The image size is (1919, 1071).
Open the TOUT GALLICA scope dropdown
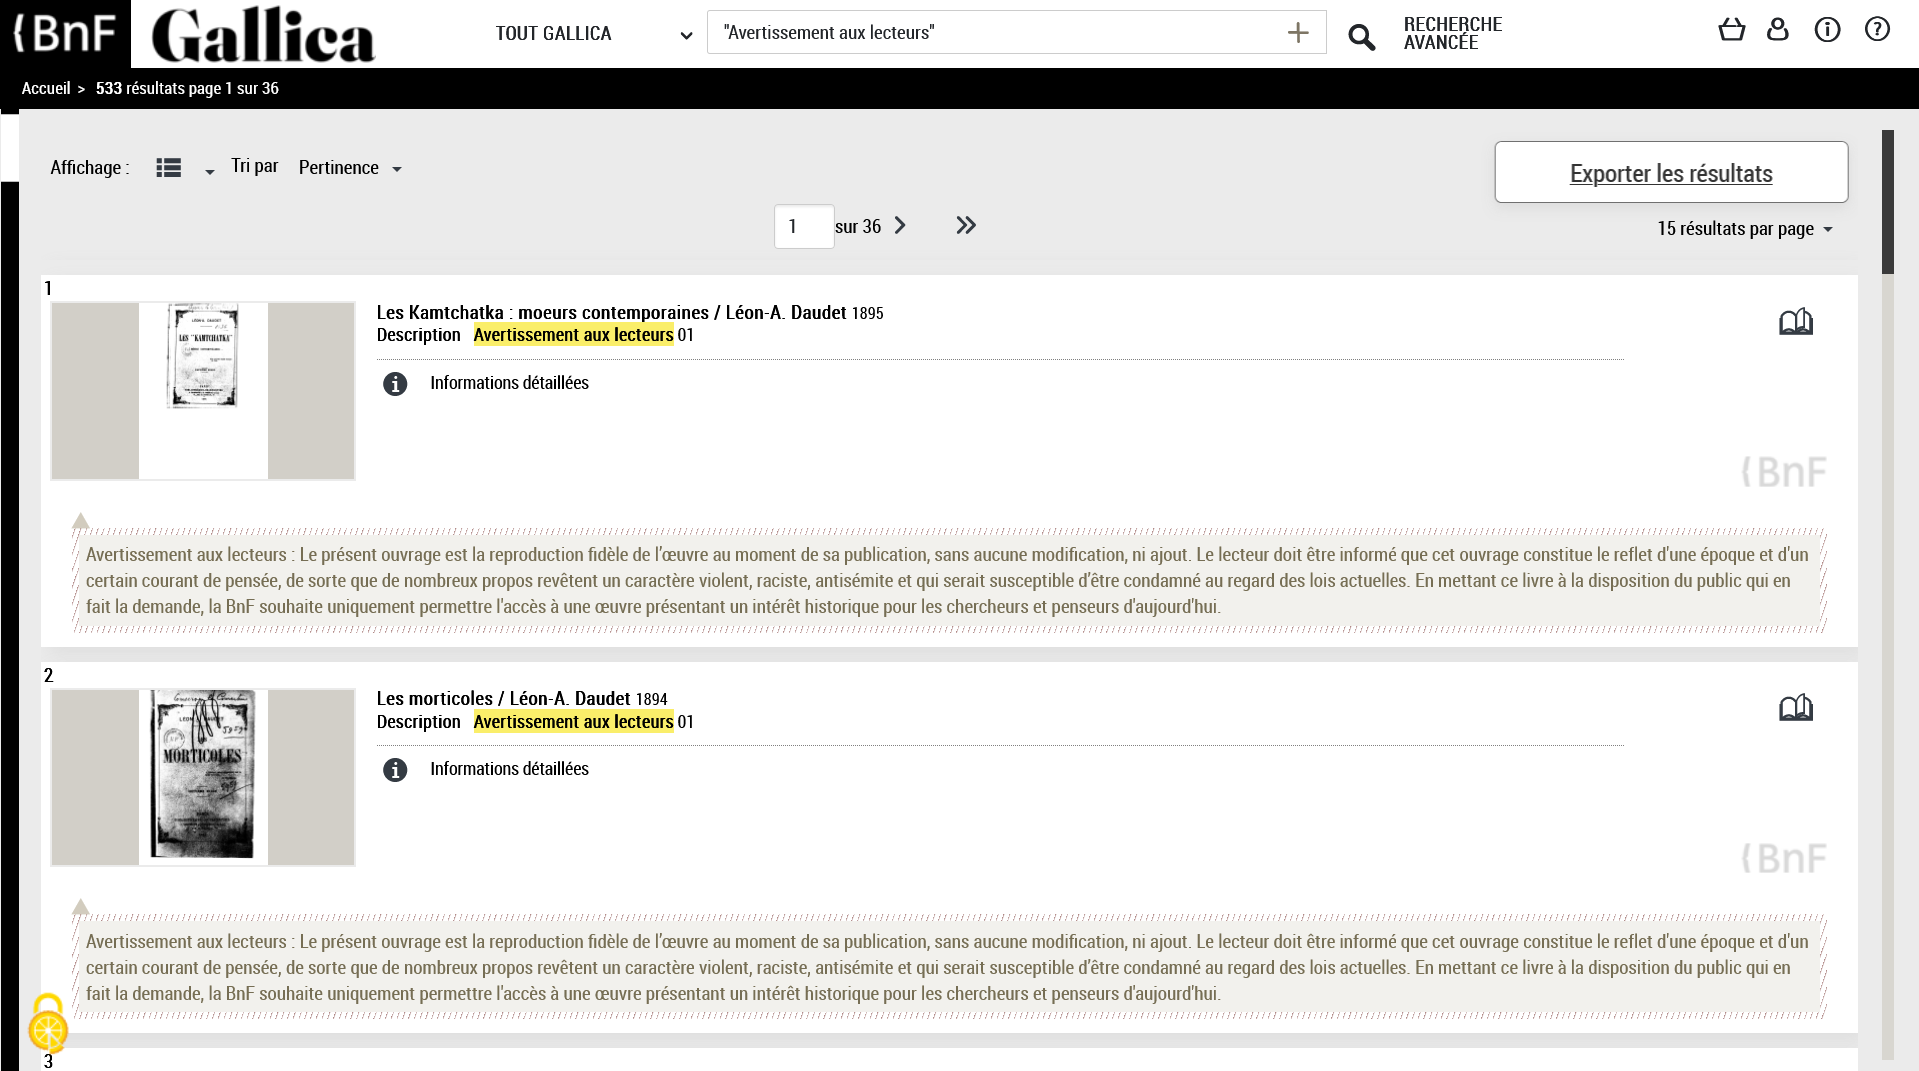pos(594,34)
